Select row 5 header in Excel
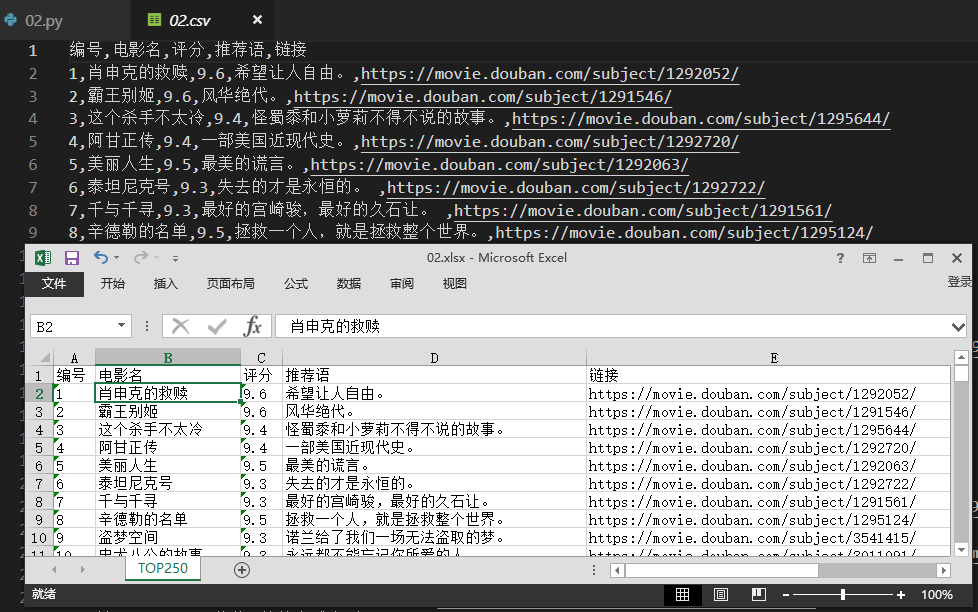Viewport: 978px width, 612px height. tap(39, 448)
